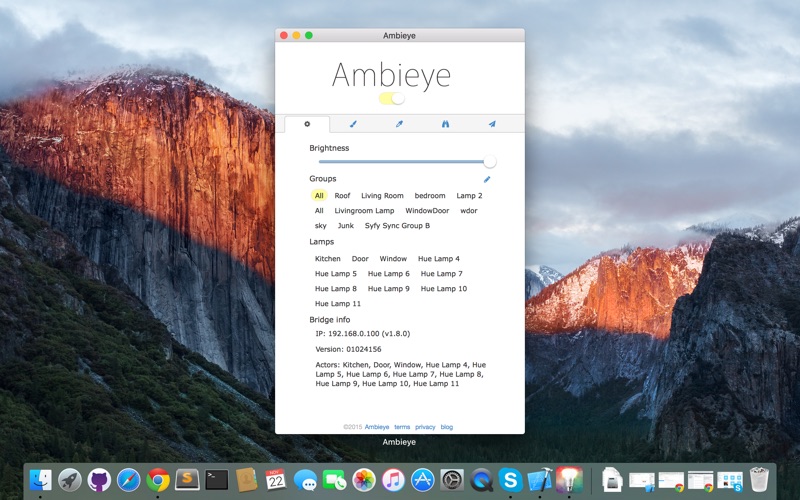Choose Hue Lamp 5 in Lamps list
Screen dimensions: 800x500
[336, 273]
